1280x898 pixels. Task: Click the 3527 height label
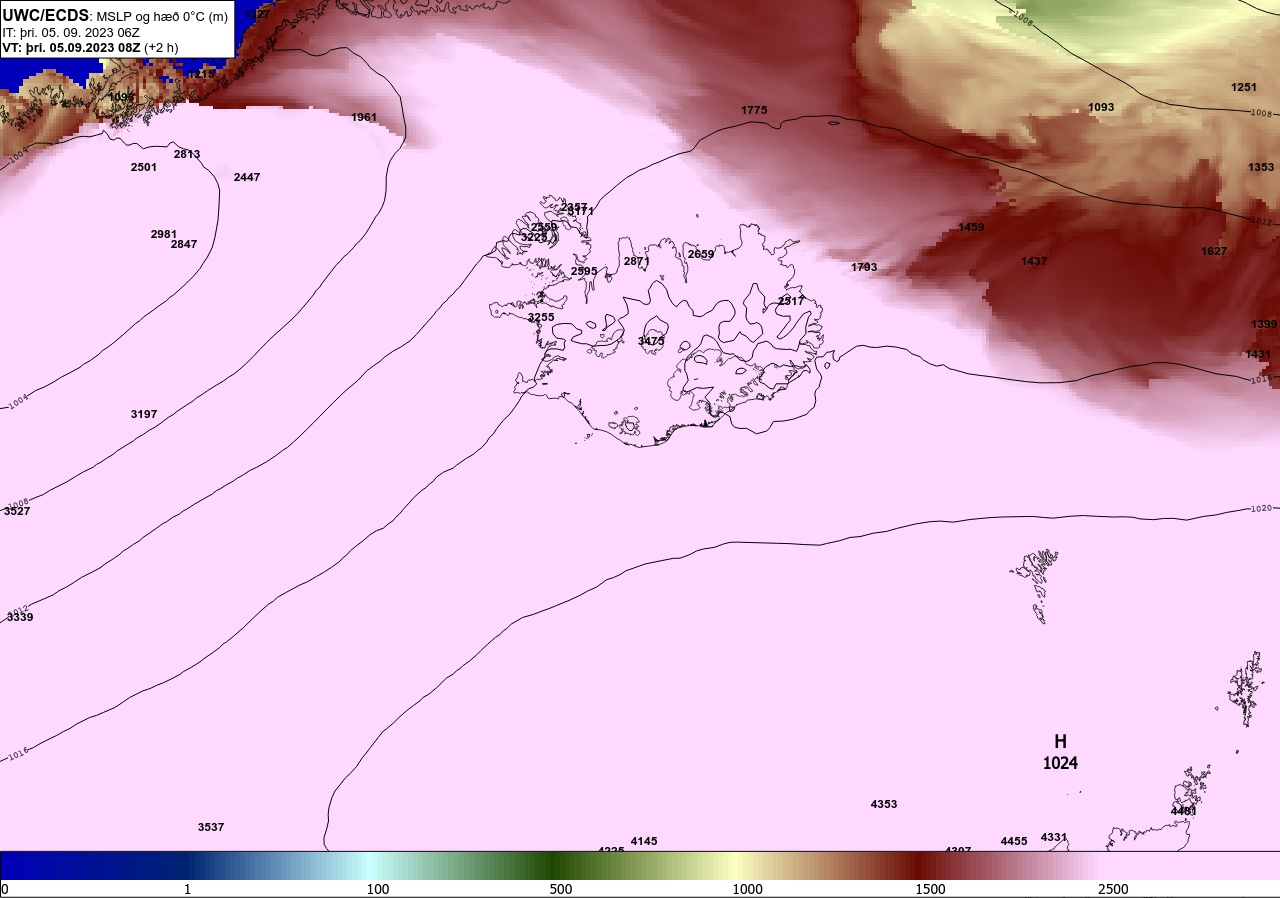(17, 511)
